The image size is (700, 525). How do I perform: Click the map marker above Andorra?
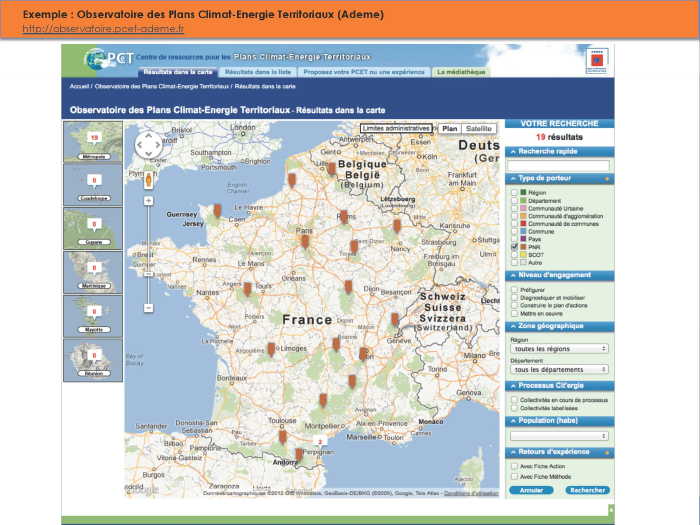[x=299, y=454]
